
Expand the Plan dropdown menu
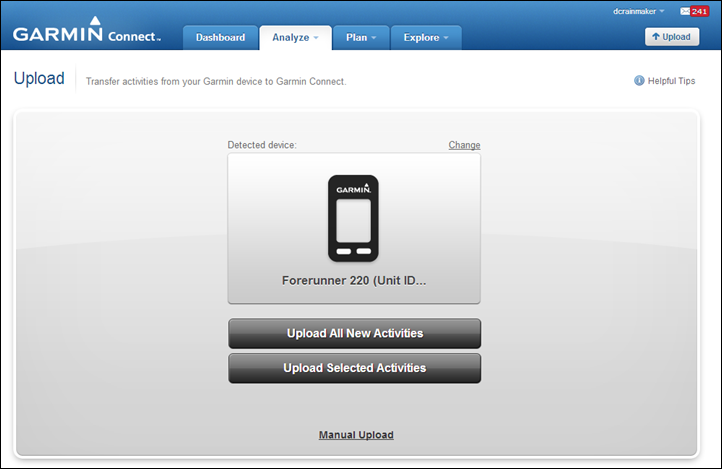pyautogui.click(x=360, y=38)
